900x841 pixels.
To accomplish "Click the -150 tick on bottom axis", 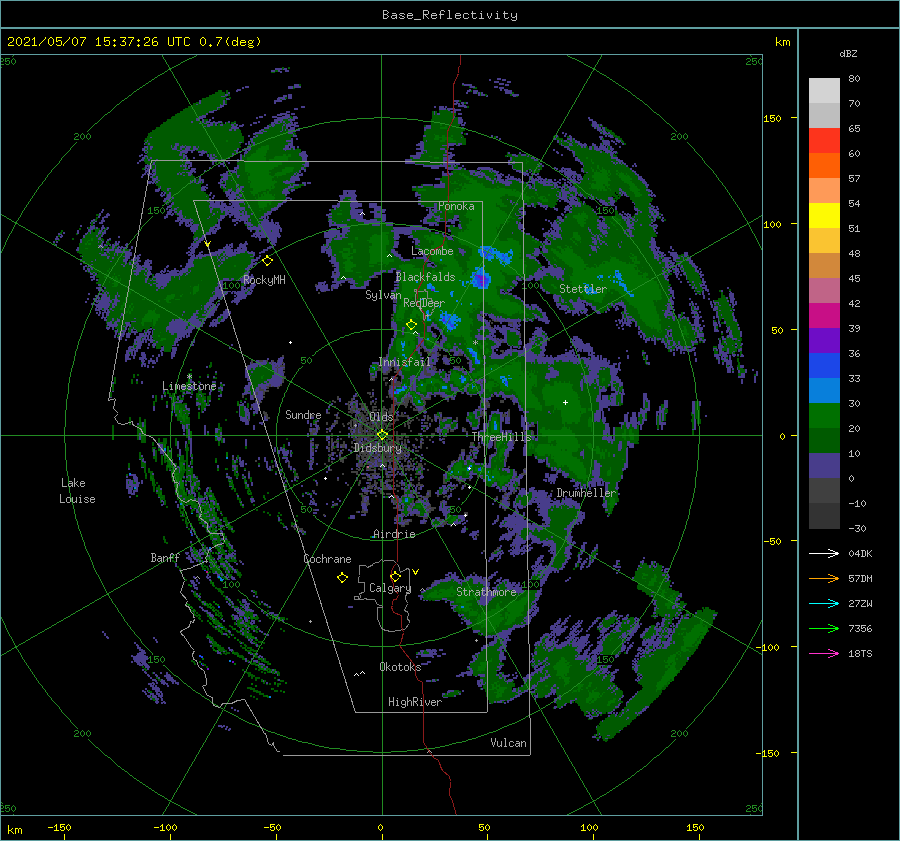I will pos(59,827).
